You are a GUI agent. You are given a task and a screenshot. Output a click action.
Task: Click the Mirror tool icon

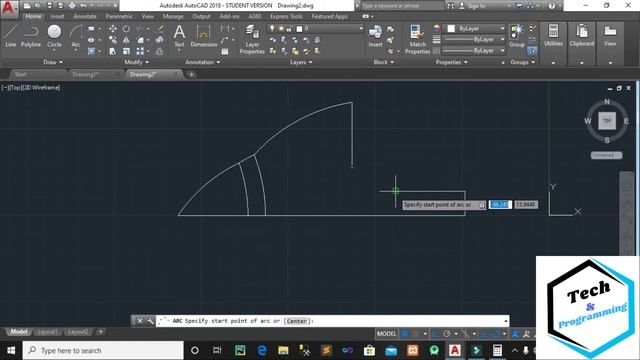(x=126, y=40)
